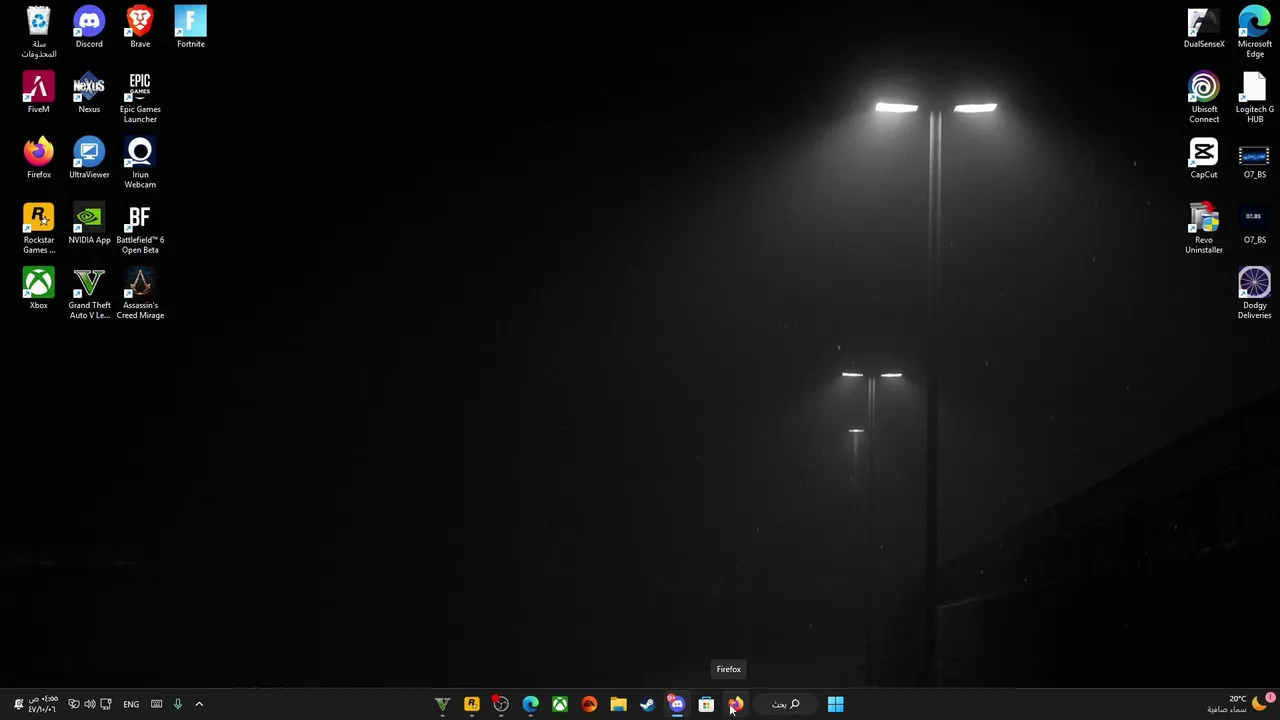
Task: Select the Grand Theft Auto V desktop icon
Action: tap(89, 294)
